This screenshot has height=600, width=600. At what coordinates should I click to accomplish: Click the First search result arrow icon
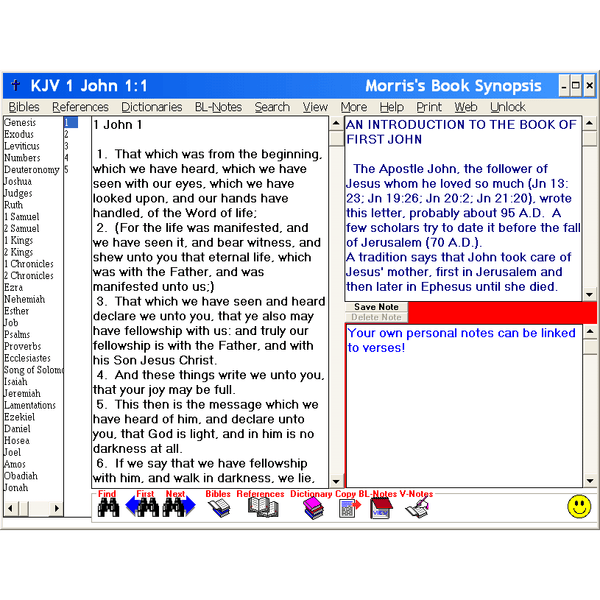tap(142, 508)
